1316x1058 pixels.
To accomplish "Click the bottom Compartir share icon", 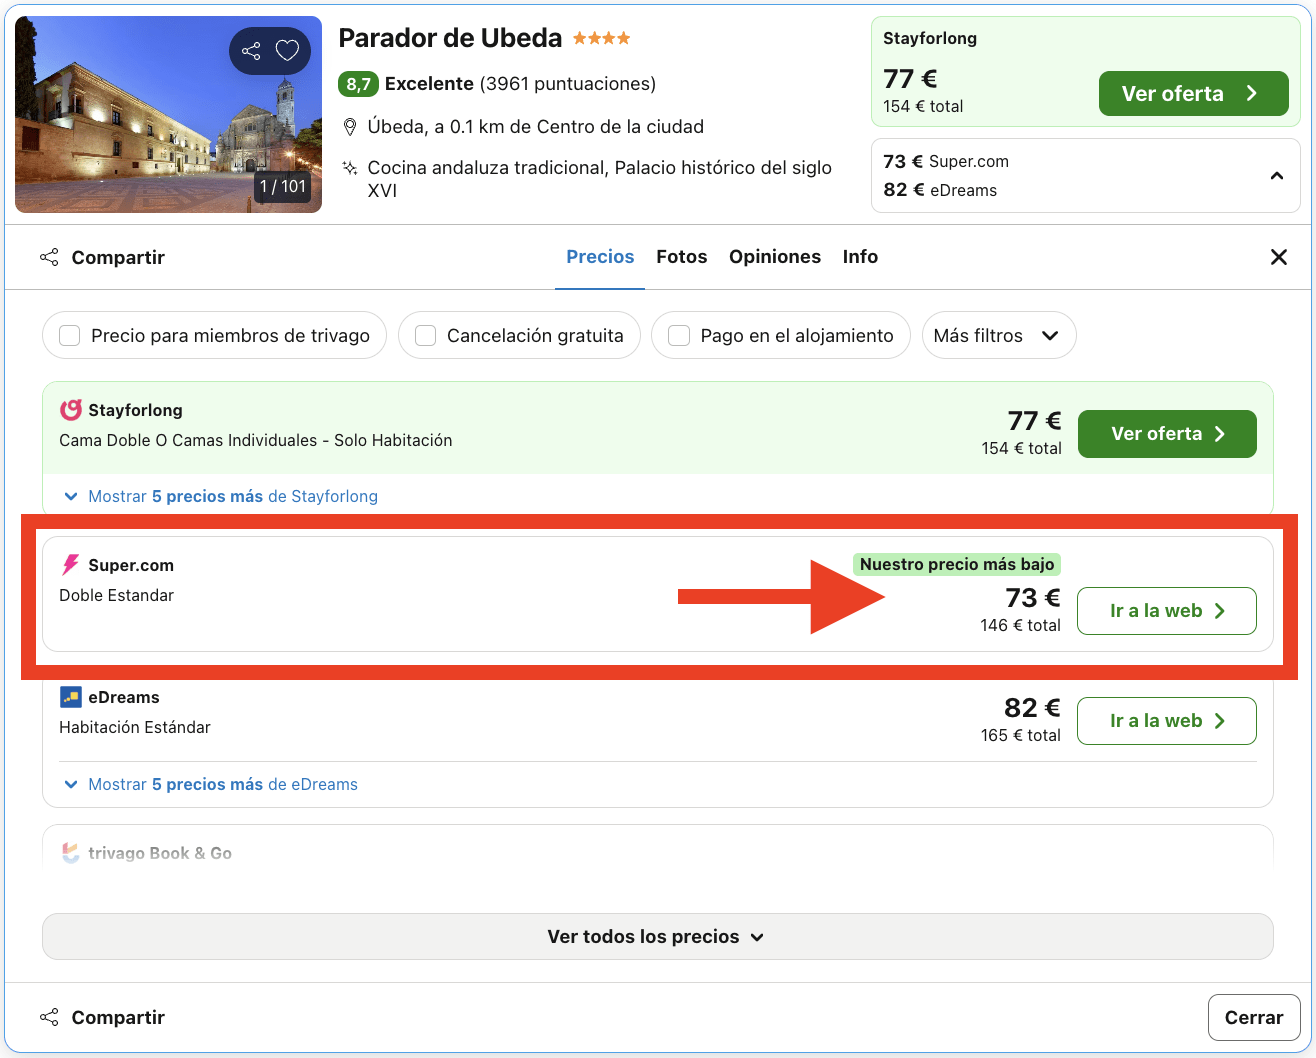I will coord(49,1016).
